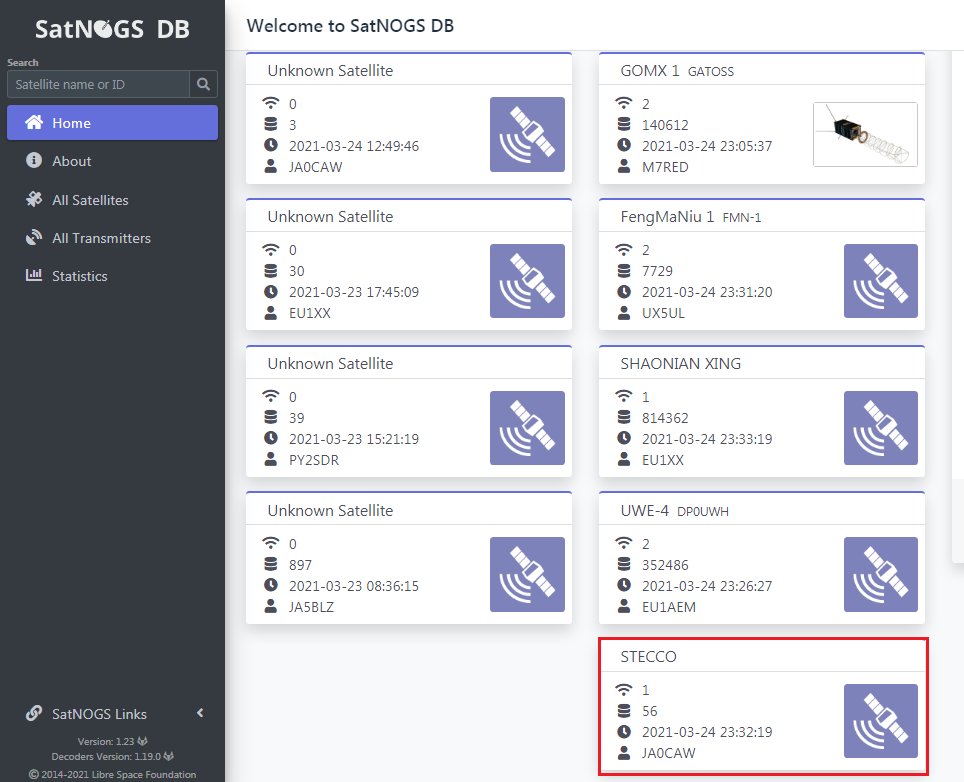Click Unknown Satellite icon on left EU1XX card

527,281
